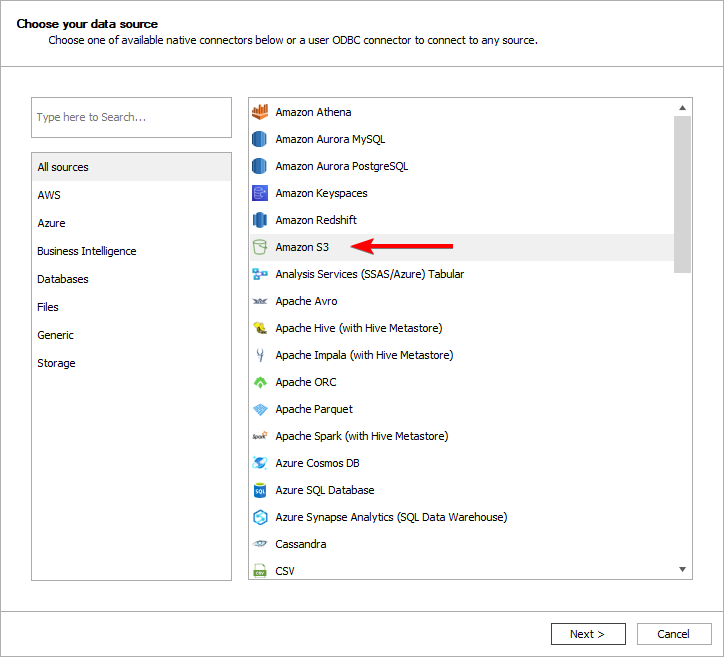This screenshot has height=657, width=724.
Task: Click the Apache Impala icon
Action: [260, 355]
